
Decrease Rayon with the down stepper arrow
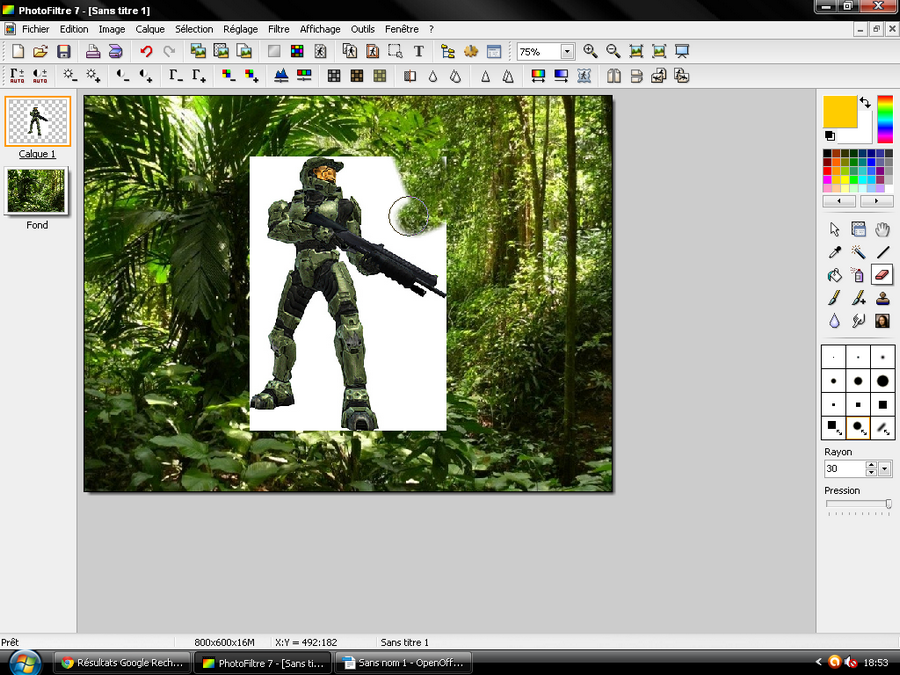pyautogui.click(x=871, y=472)
